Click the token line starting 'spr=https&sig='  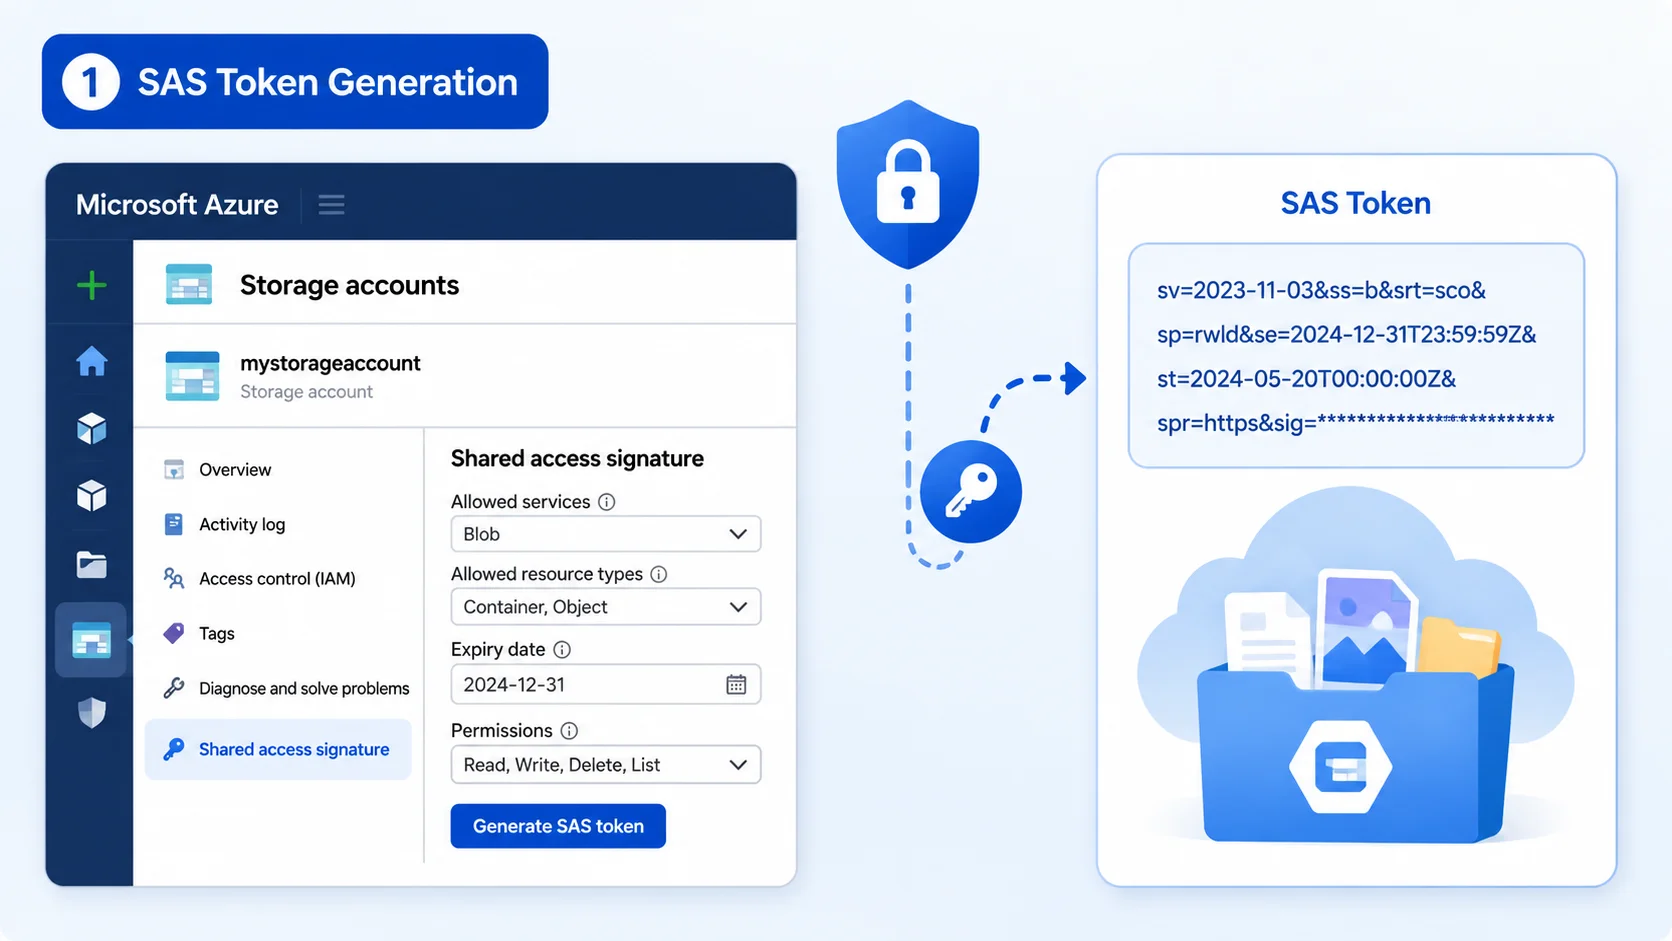coord(1356,423)
